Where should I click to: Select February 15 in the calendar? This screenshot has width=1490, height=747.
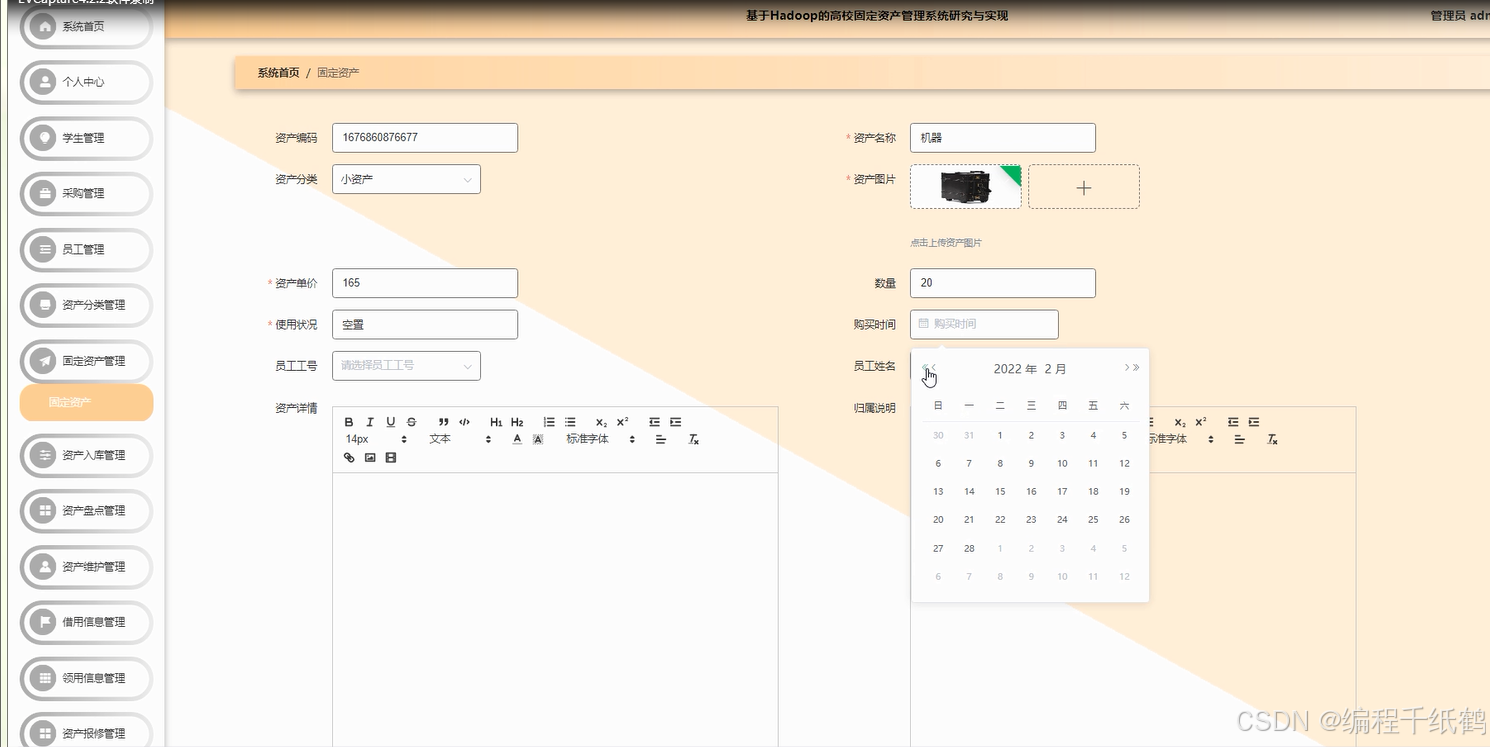pyautogui.click(x=1000, y=491)
